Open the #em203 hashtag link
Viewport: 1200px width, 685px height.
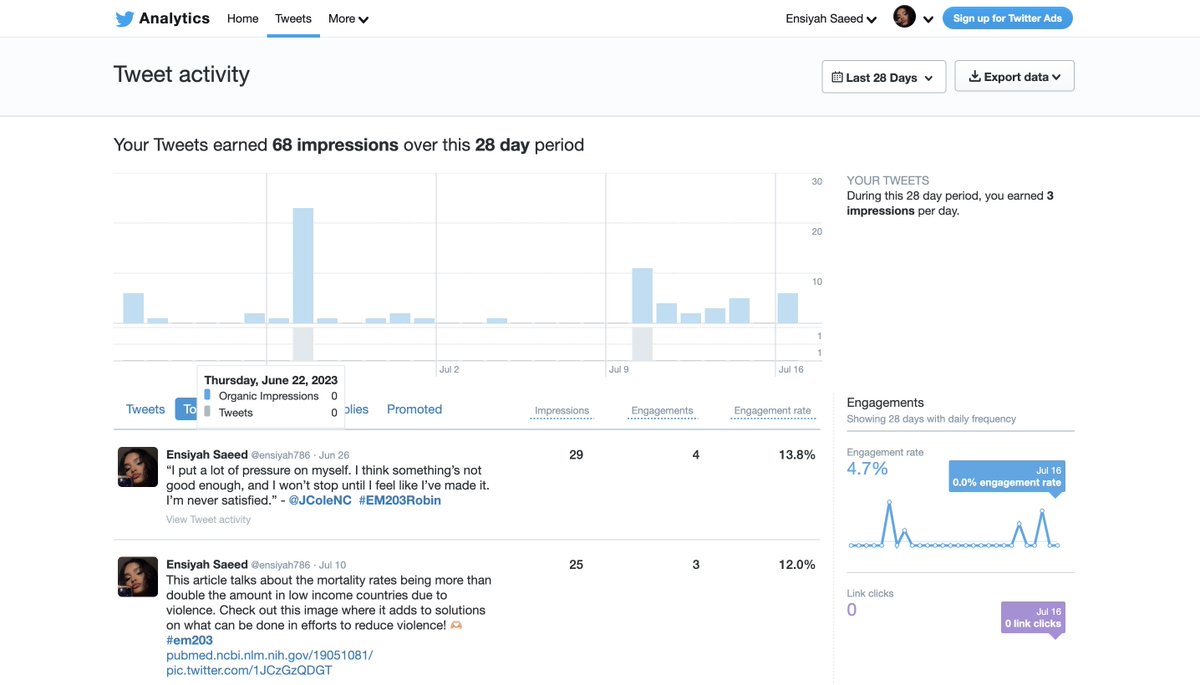click(x=189, y=640)
